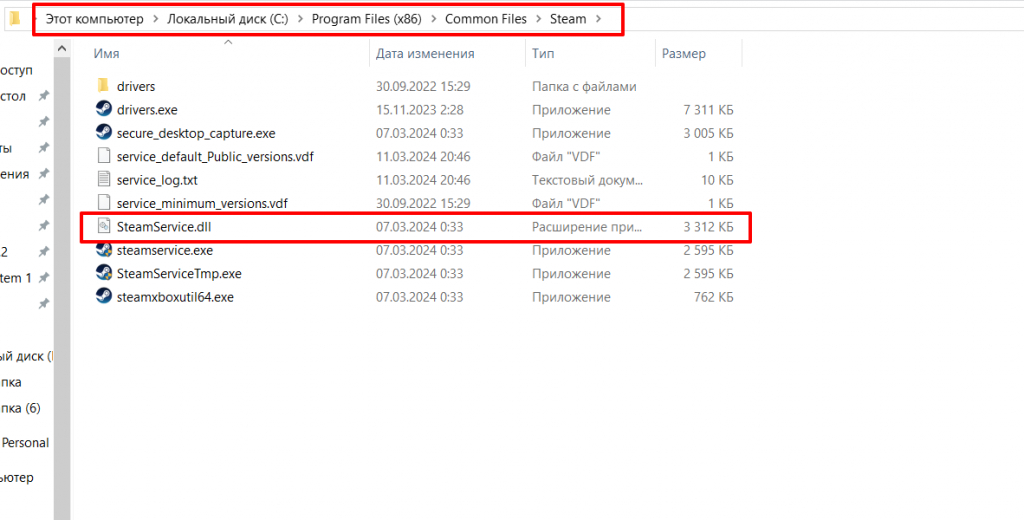Expand the chevron after Этот компьютер
The image size is (1024, 520).
tap(155, 19)
